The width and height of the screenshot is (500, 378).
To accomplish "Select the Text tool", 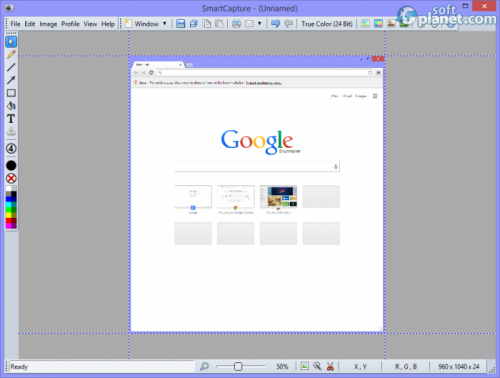I will 11,119.
